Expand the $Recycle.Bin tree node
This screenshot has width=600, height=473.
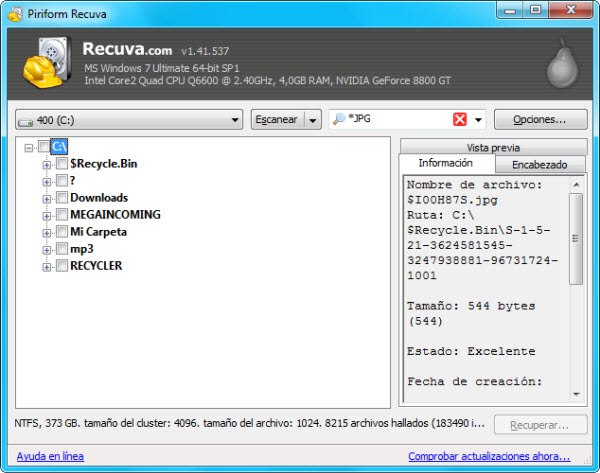[x=47, y=165]
